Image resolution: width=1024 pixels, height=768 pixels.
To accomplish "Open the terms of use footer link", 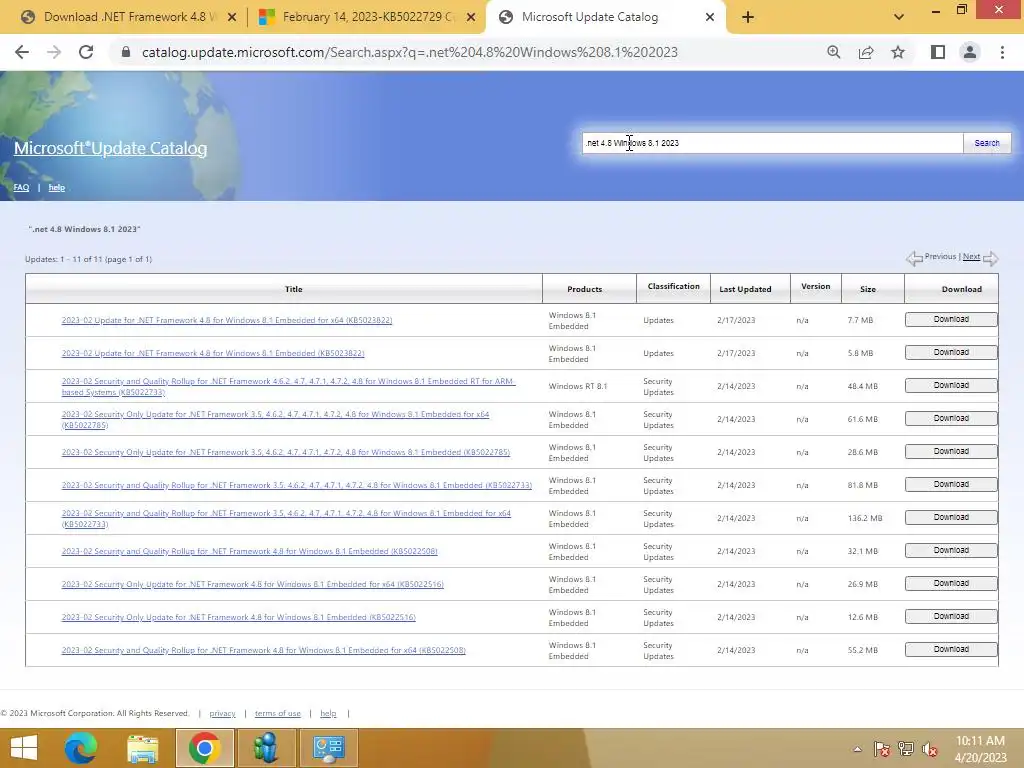I will click(278, 713).
